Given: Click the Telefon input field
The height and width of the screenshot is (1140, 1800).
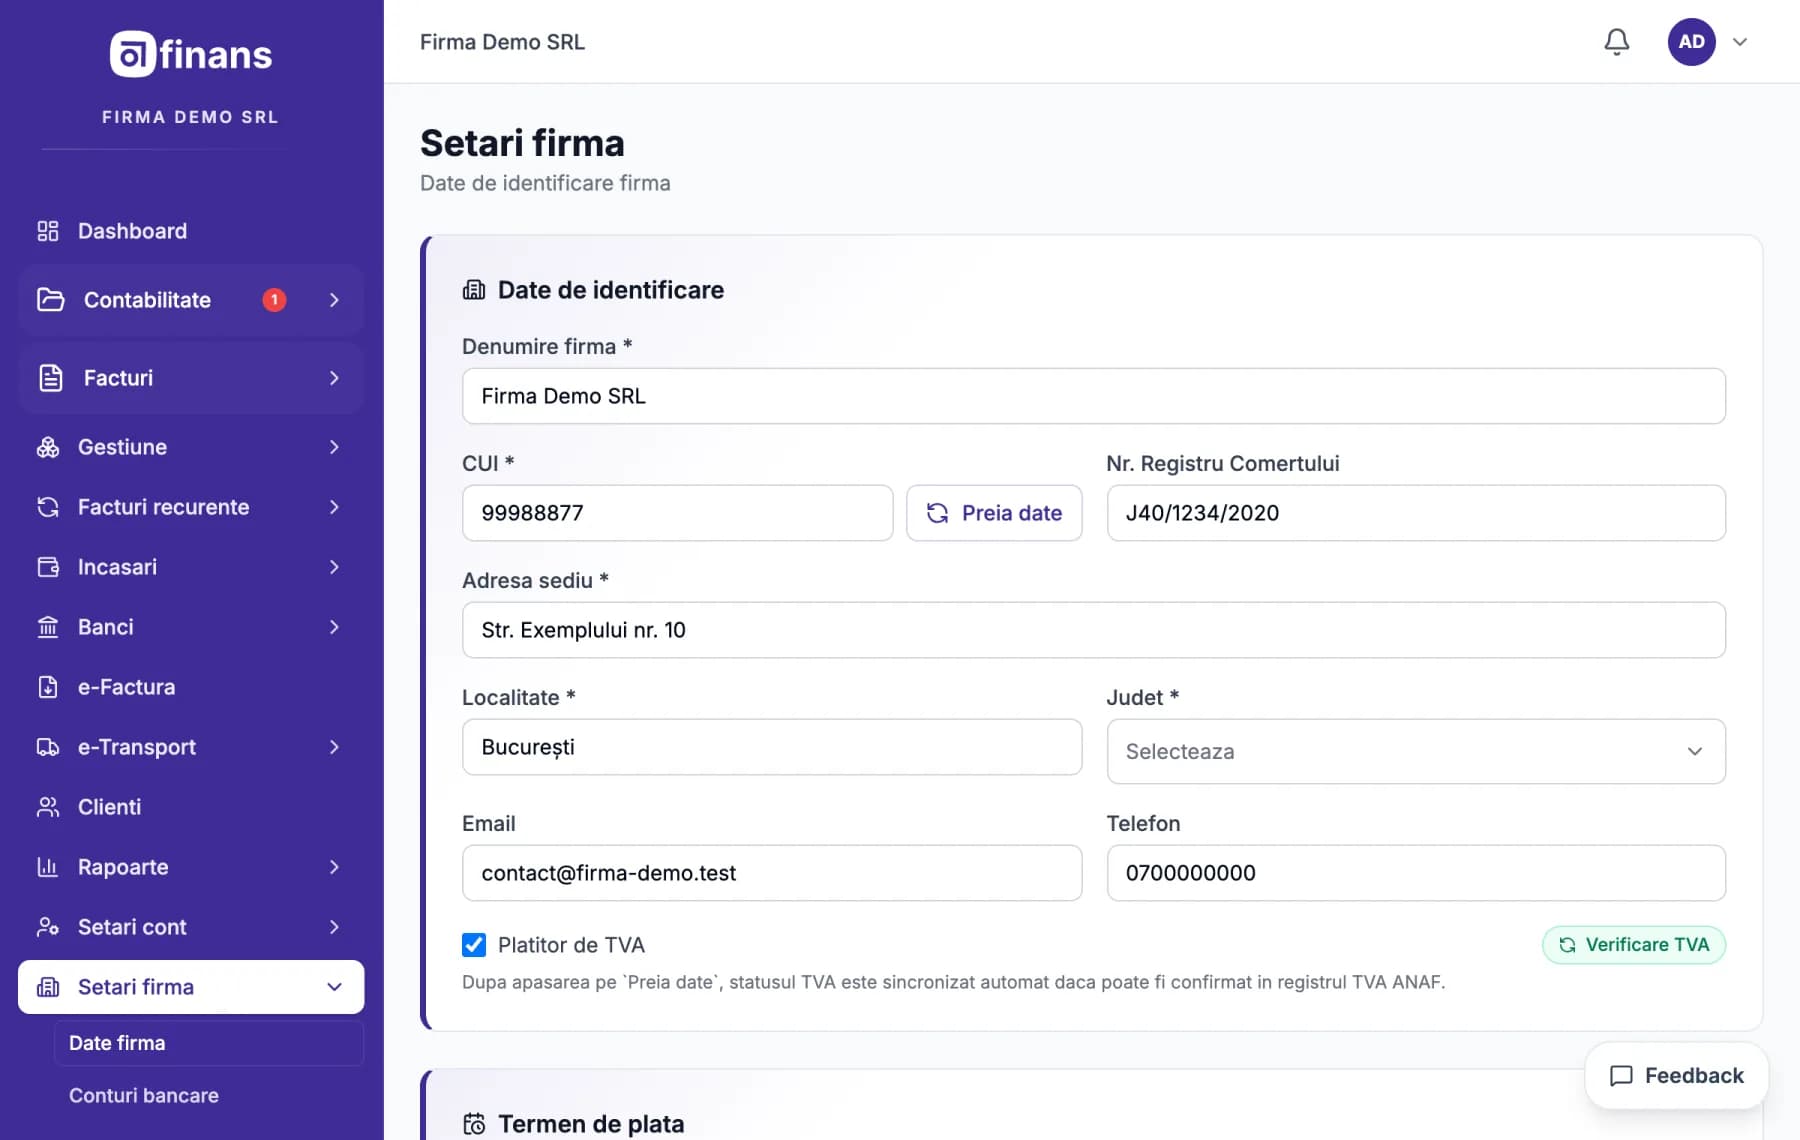Looking at the screenshot, I should coord(1415,873).
